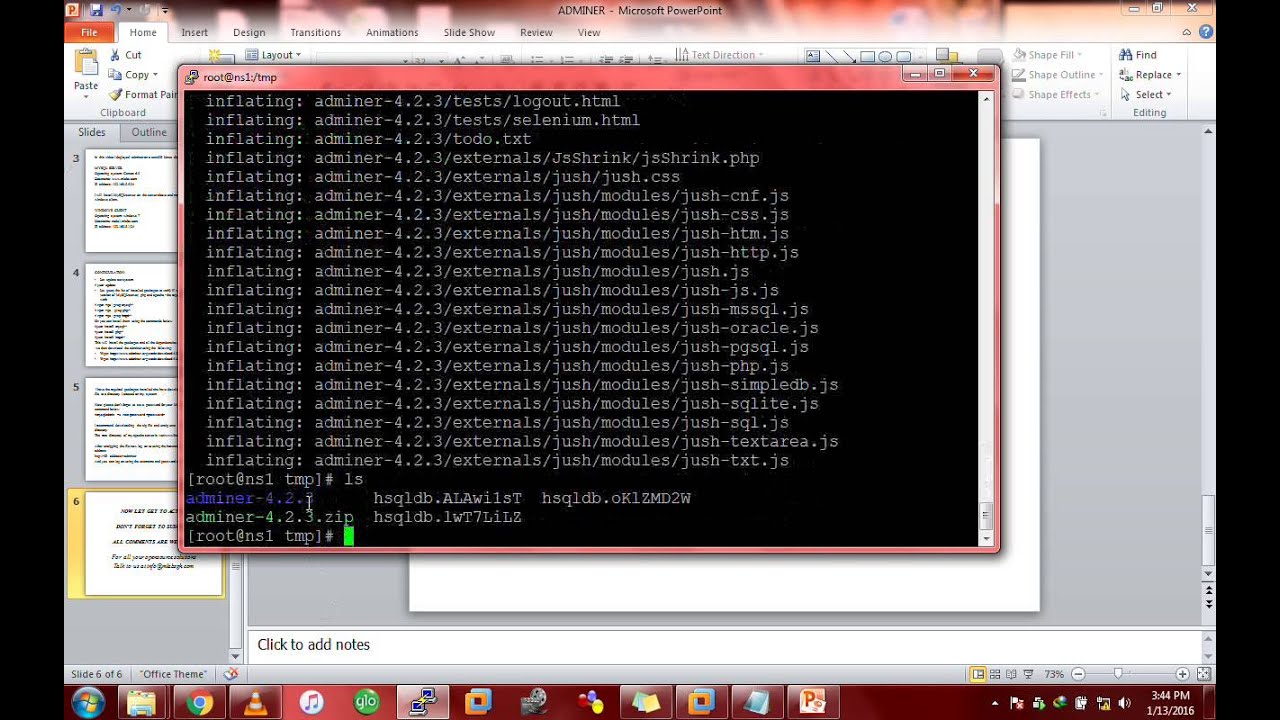Fit slide to current window icon
Viewport: 1280px width, 720px height.
coord(1206,674)
